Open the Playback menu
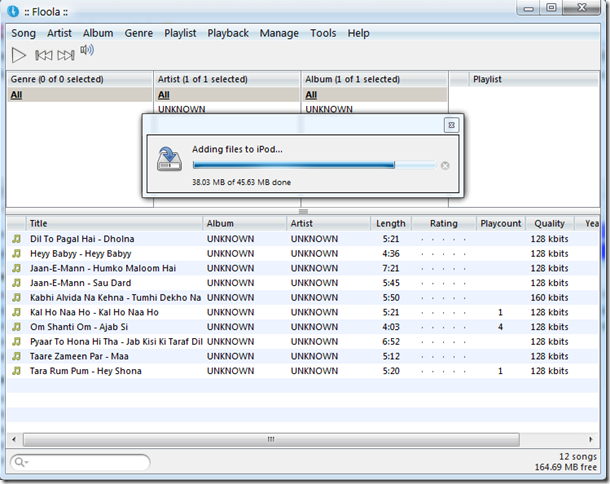This screenshot has width=610, height=484. click(228, 33)
